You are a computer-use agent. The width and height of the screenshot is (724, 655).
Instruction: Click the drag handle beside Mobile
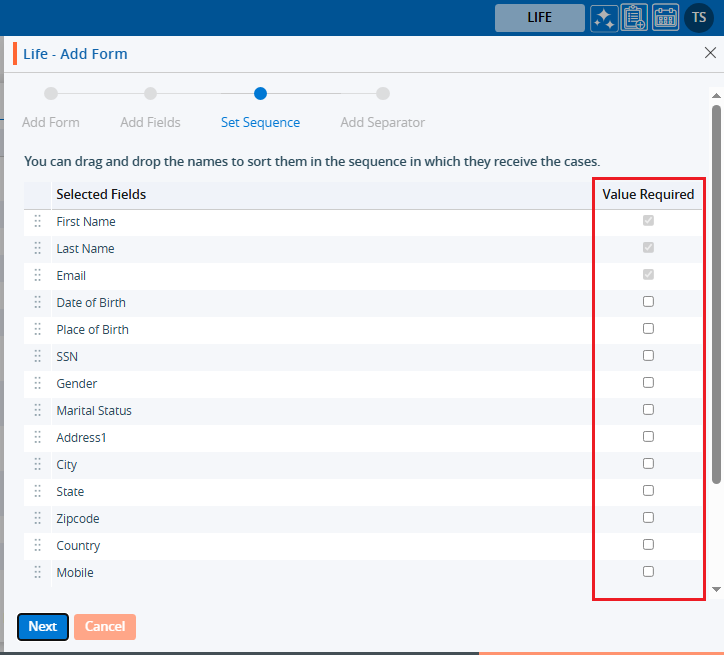tap(38, 573)
